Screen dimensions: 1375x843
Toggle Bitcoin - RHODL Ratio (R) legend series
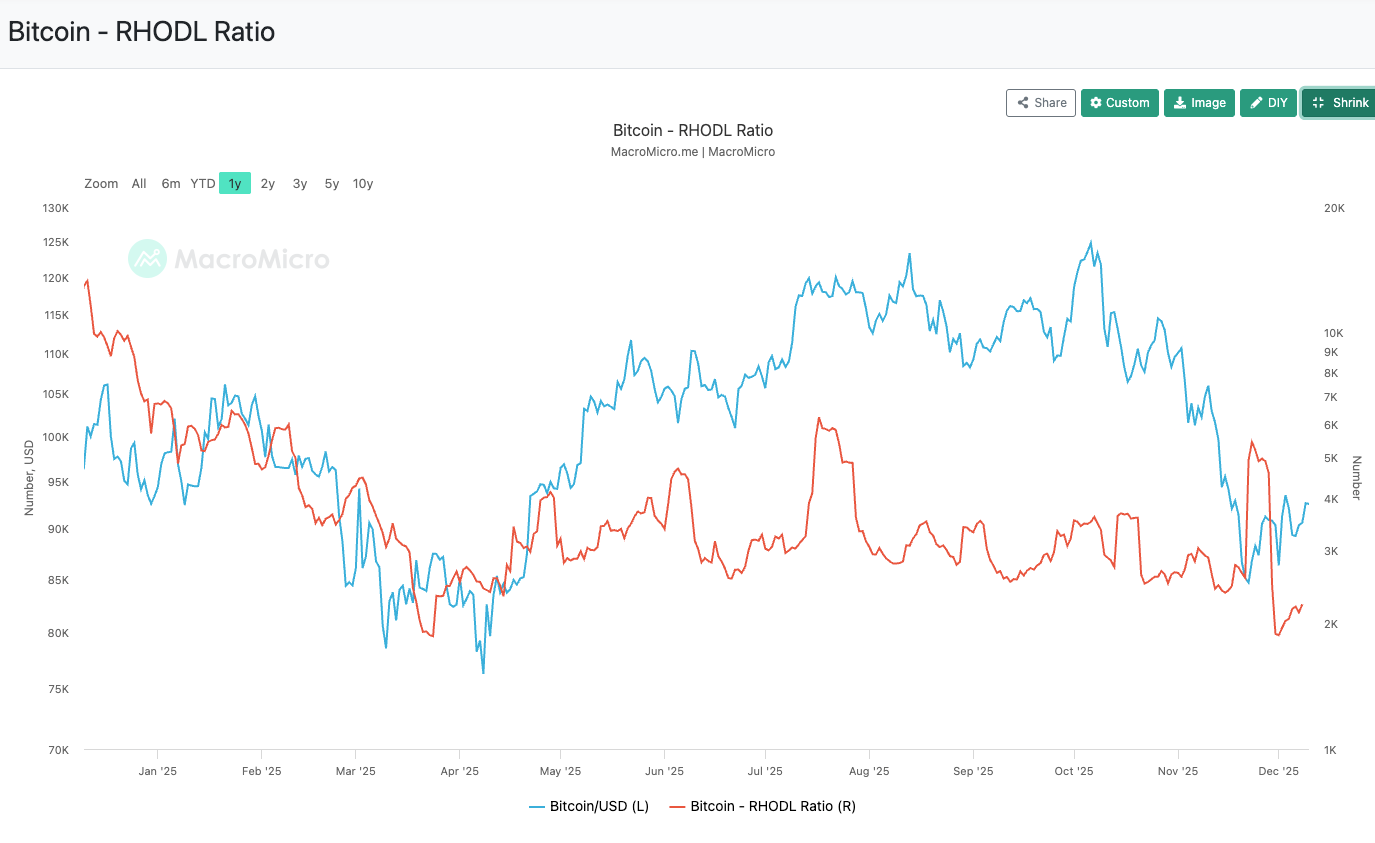click(772, 806)
